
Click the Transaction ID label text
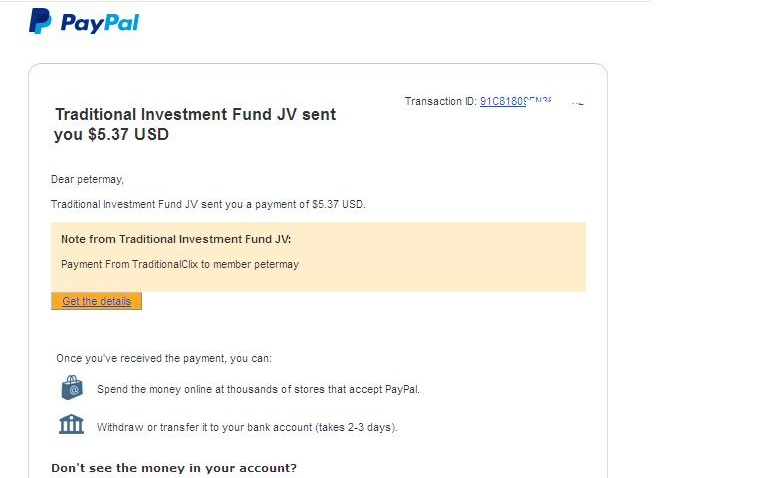click(x=440, y=102)
